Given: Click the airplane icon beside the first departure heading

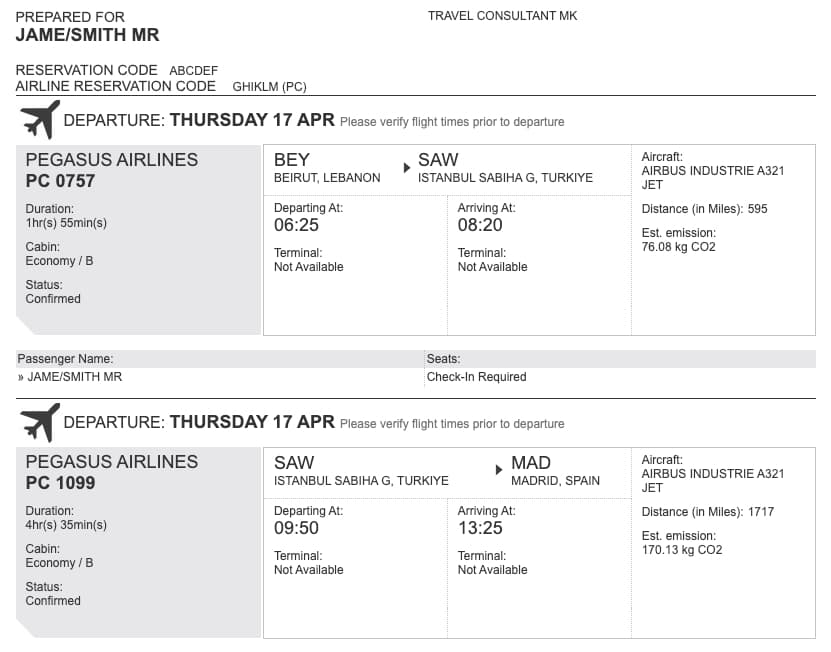Looking at the screenshot, I should 40,120.
